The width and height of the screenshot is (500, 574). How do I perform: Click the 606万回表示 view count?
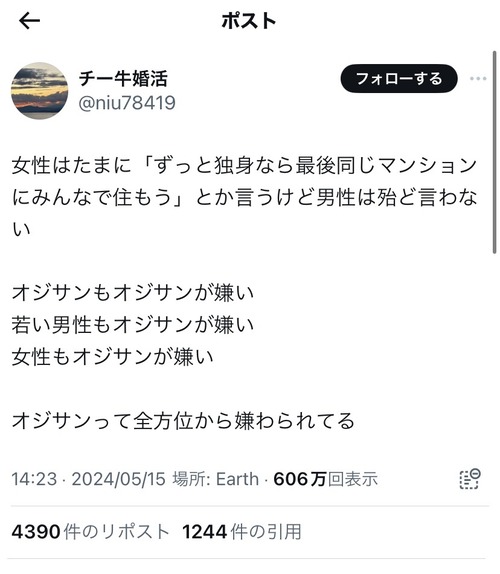(325, 479)
